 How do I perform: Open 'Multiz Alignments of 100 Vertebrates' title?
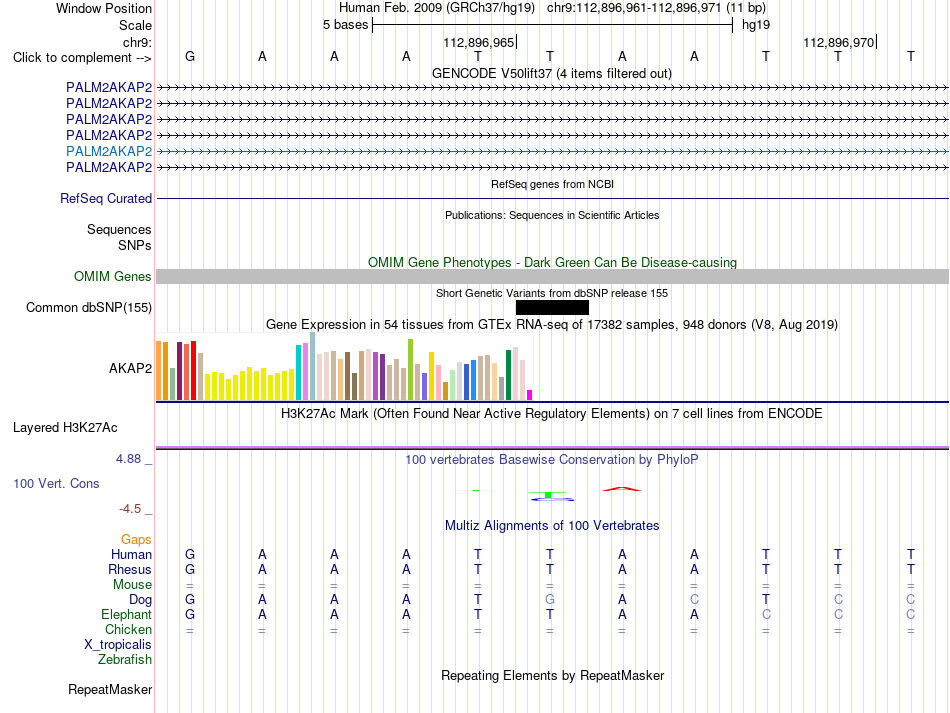coord(552,526)
